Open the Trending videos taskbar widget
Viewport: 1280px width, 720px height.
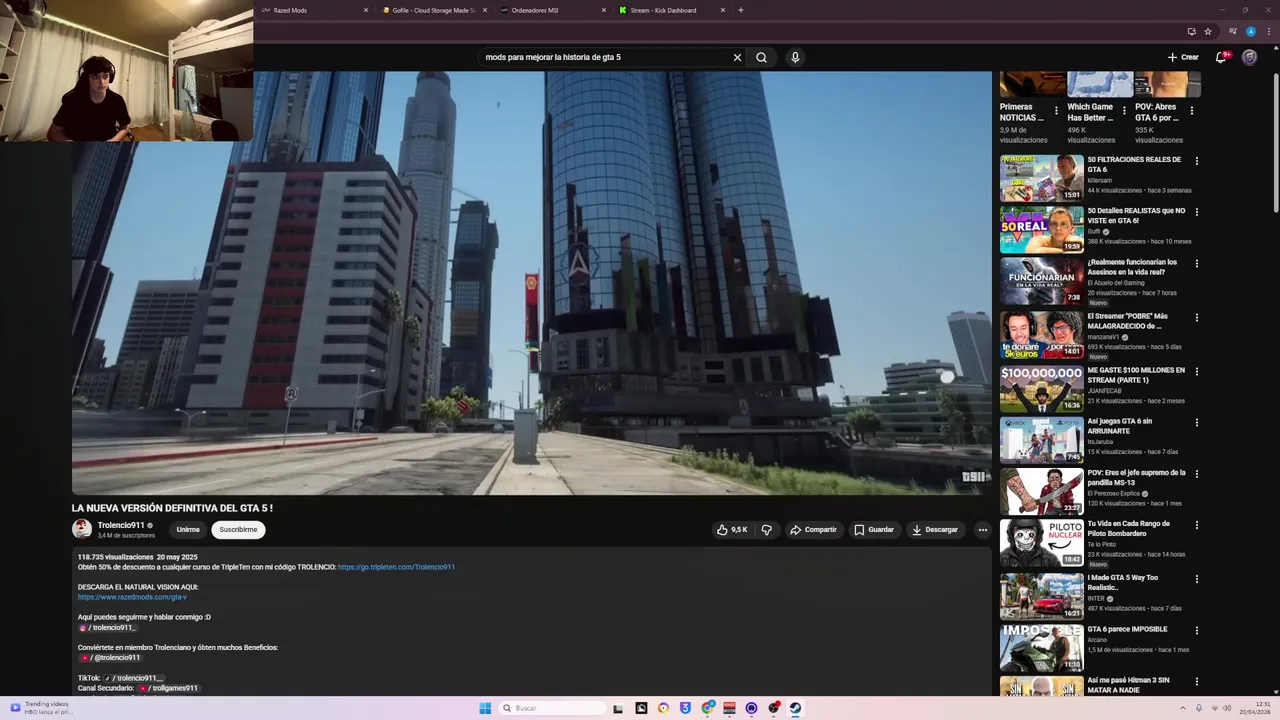point(40,708)
